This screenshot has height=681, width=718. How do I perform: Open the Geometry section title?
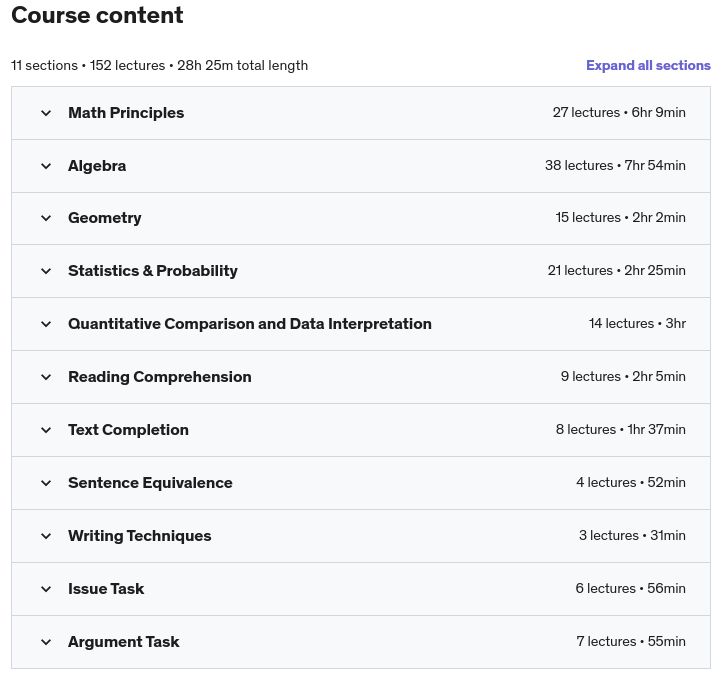coord(105,218)
